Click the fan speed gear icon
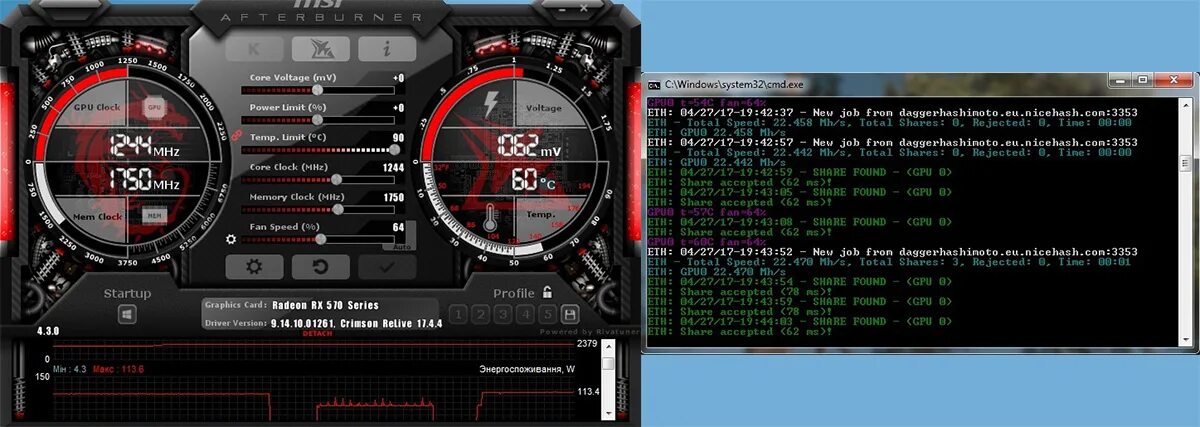The width and height of the screenshot is (1200, 427). 231,239
